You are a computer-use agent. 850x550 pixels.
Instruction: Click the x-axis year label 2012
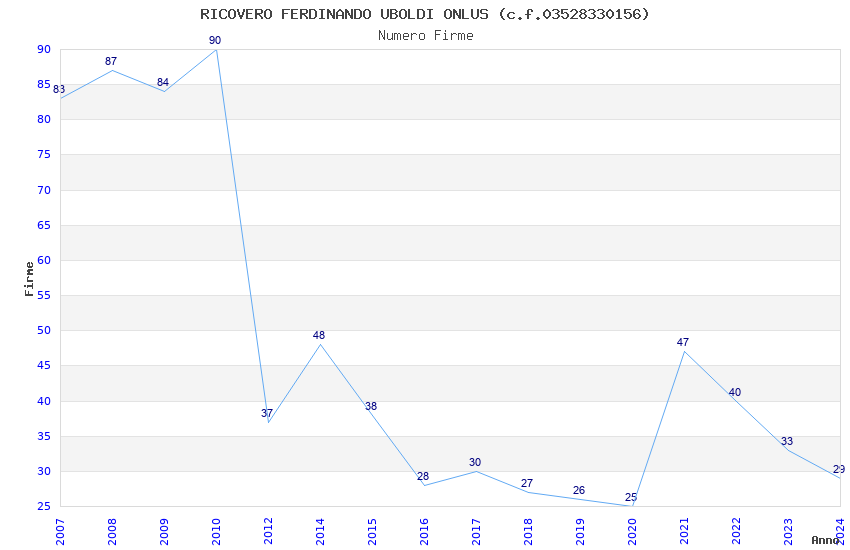click(x=268, y=532)
